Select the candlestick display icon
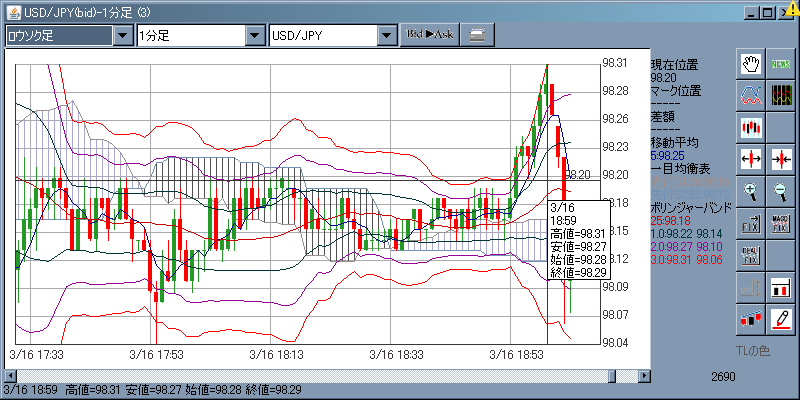Image resolution: width=800 pixels, height=400 pixels. coord(751,128)
